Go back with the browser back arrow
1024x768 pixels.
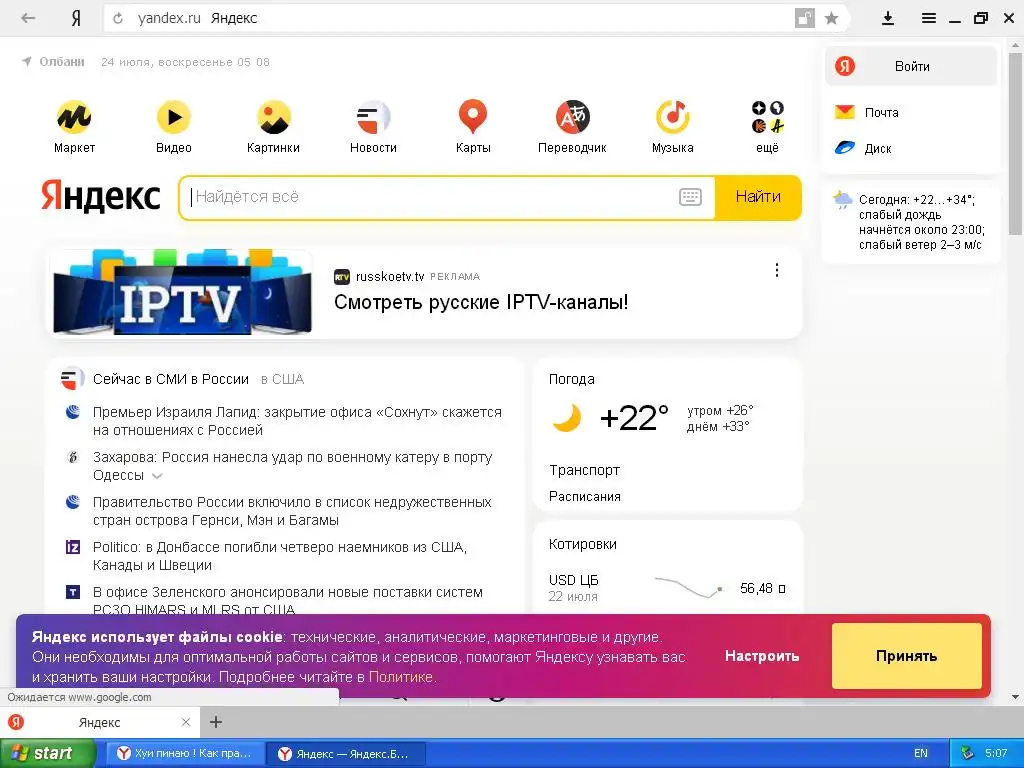tap(28, 18)
